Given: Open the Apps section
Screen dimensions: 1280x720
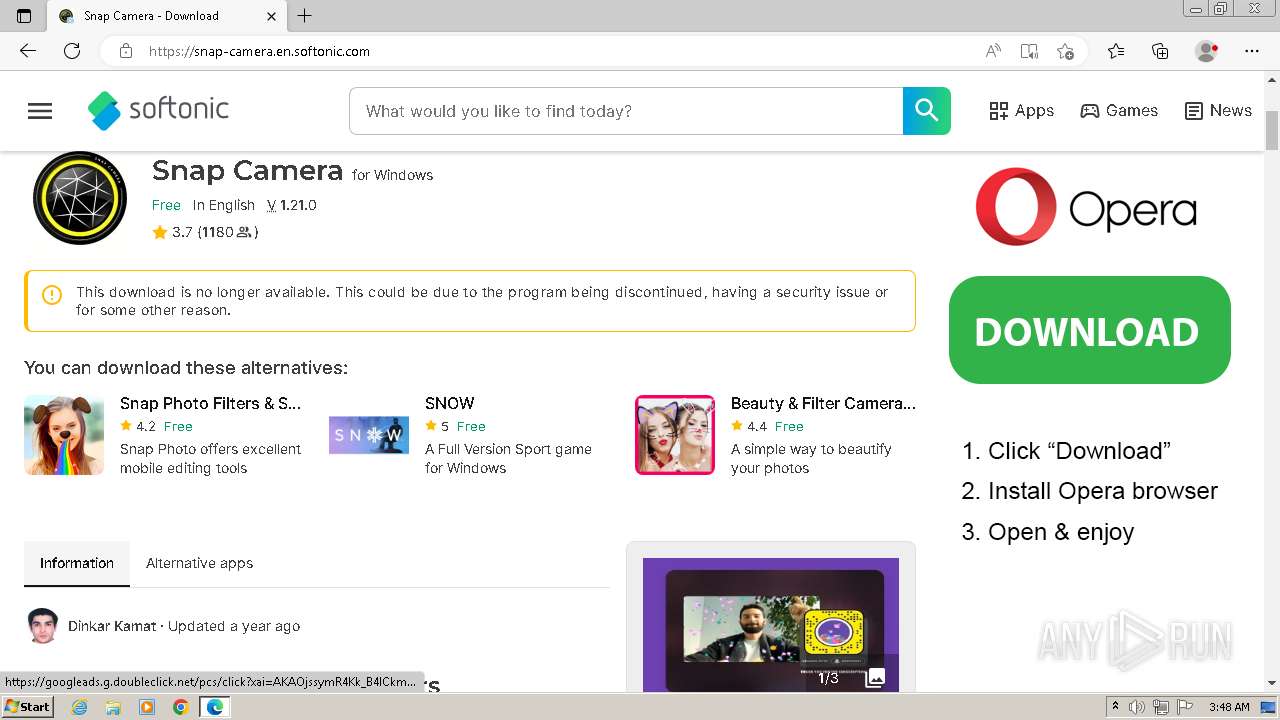Looking at the screenshot, I should click(x=1022, y=111).
